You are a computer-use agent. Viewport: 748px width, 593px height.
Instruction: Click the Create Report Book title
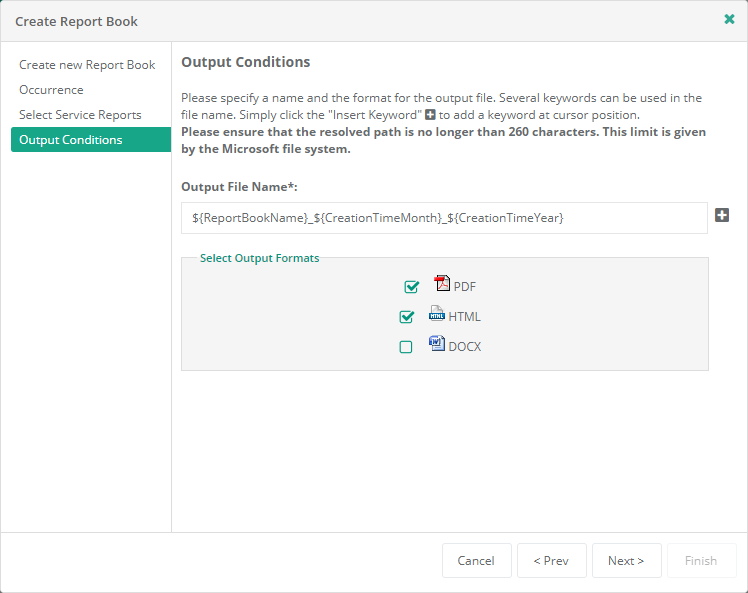76,21
